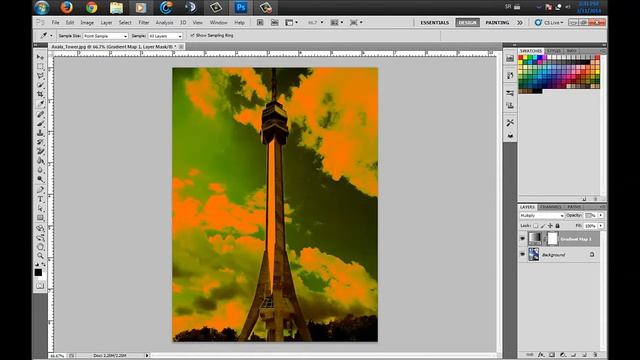The width and height of the screenshot is (640, 360).
Task: Open the Screen Mode dropdown
Action: [x=356, y=22]
